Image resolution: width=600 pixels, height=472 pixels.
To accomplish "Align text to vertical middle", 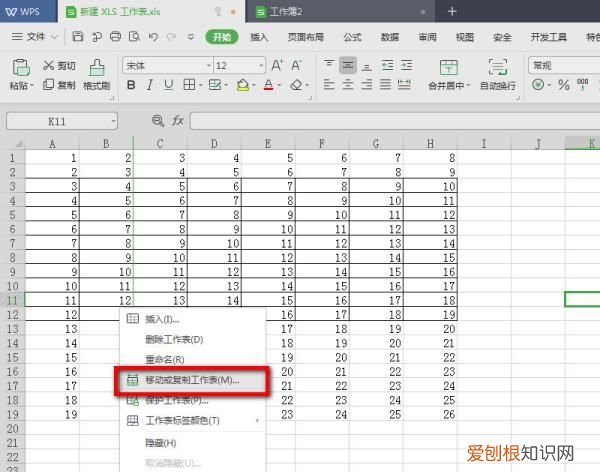I will point(347,65).
